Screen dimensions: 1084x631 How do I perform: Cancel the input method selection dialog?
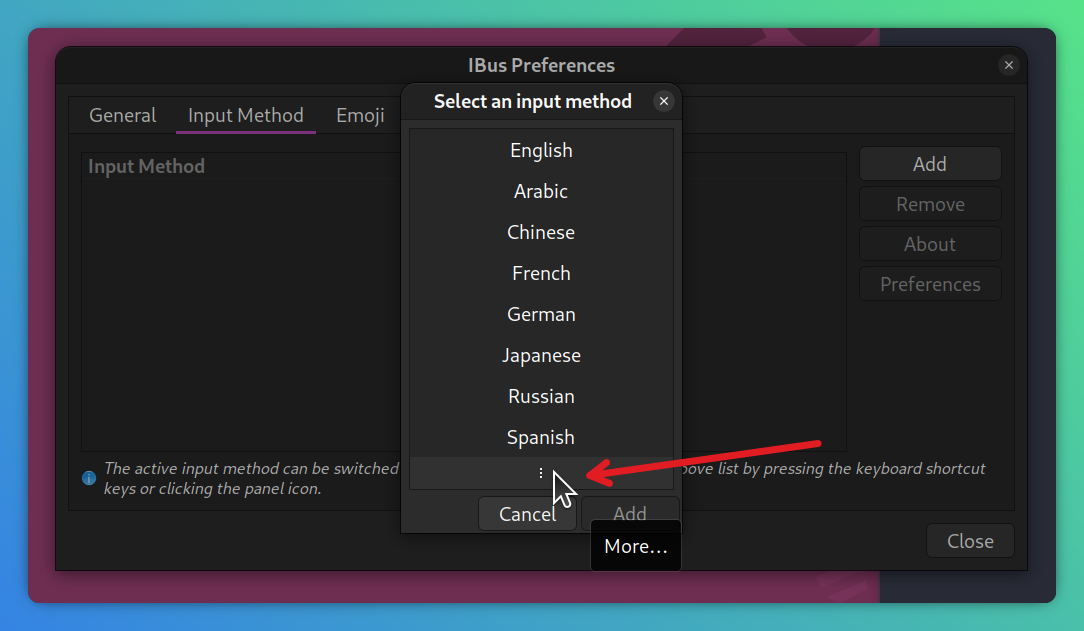[x=527, y=514]
